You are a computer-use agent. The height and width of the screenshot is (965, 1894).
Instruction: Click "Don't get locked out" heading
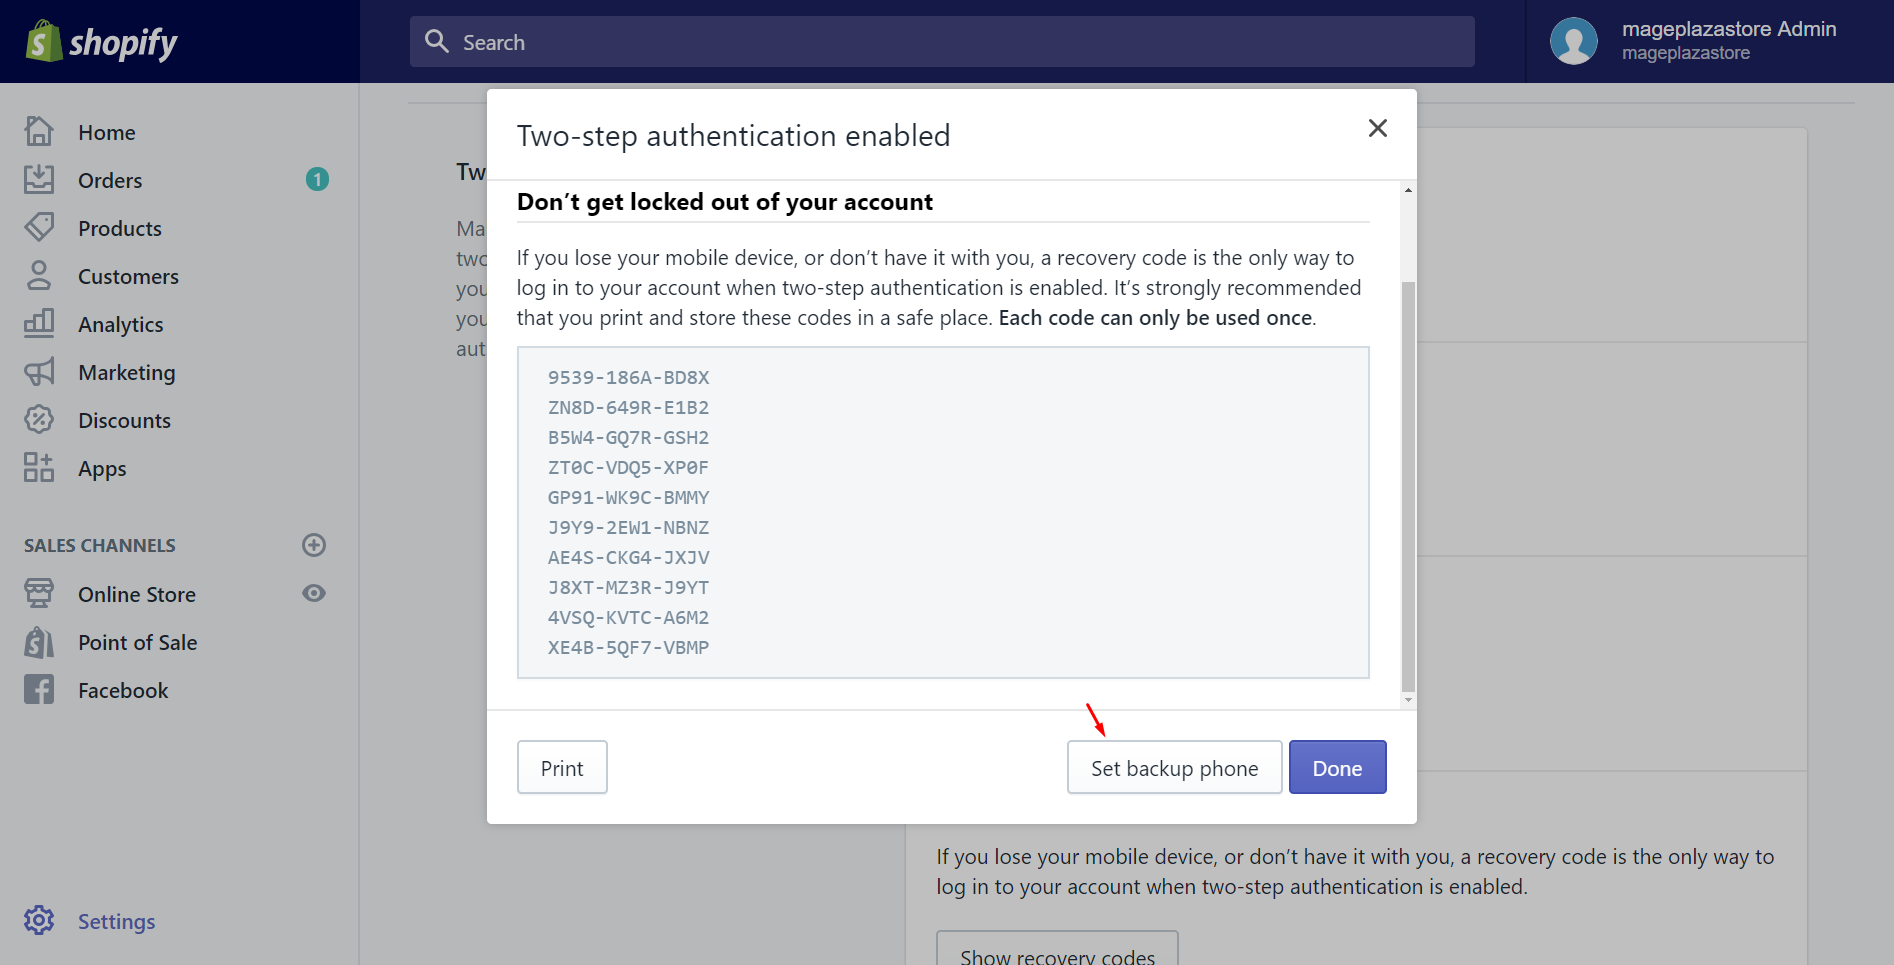pyautogui.click(x=724, y=202)
